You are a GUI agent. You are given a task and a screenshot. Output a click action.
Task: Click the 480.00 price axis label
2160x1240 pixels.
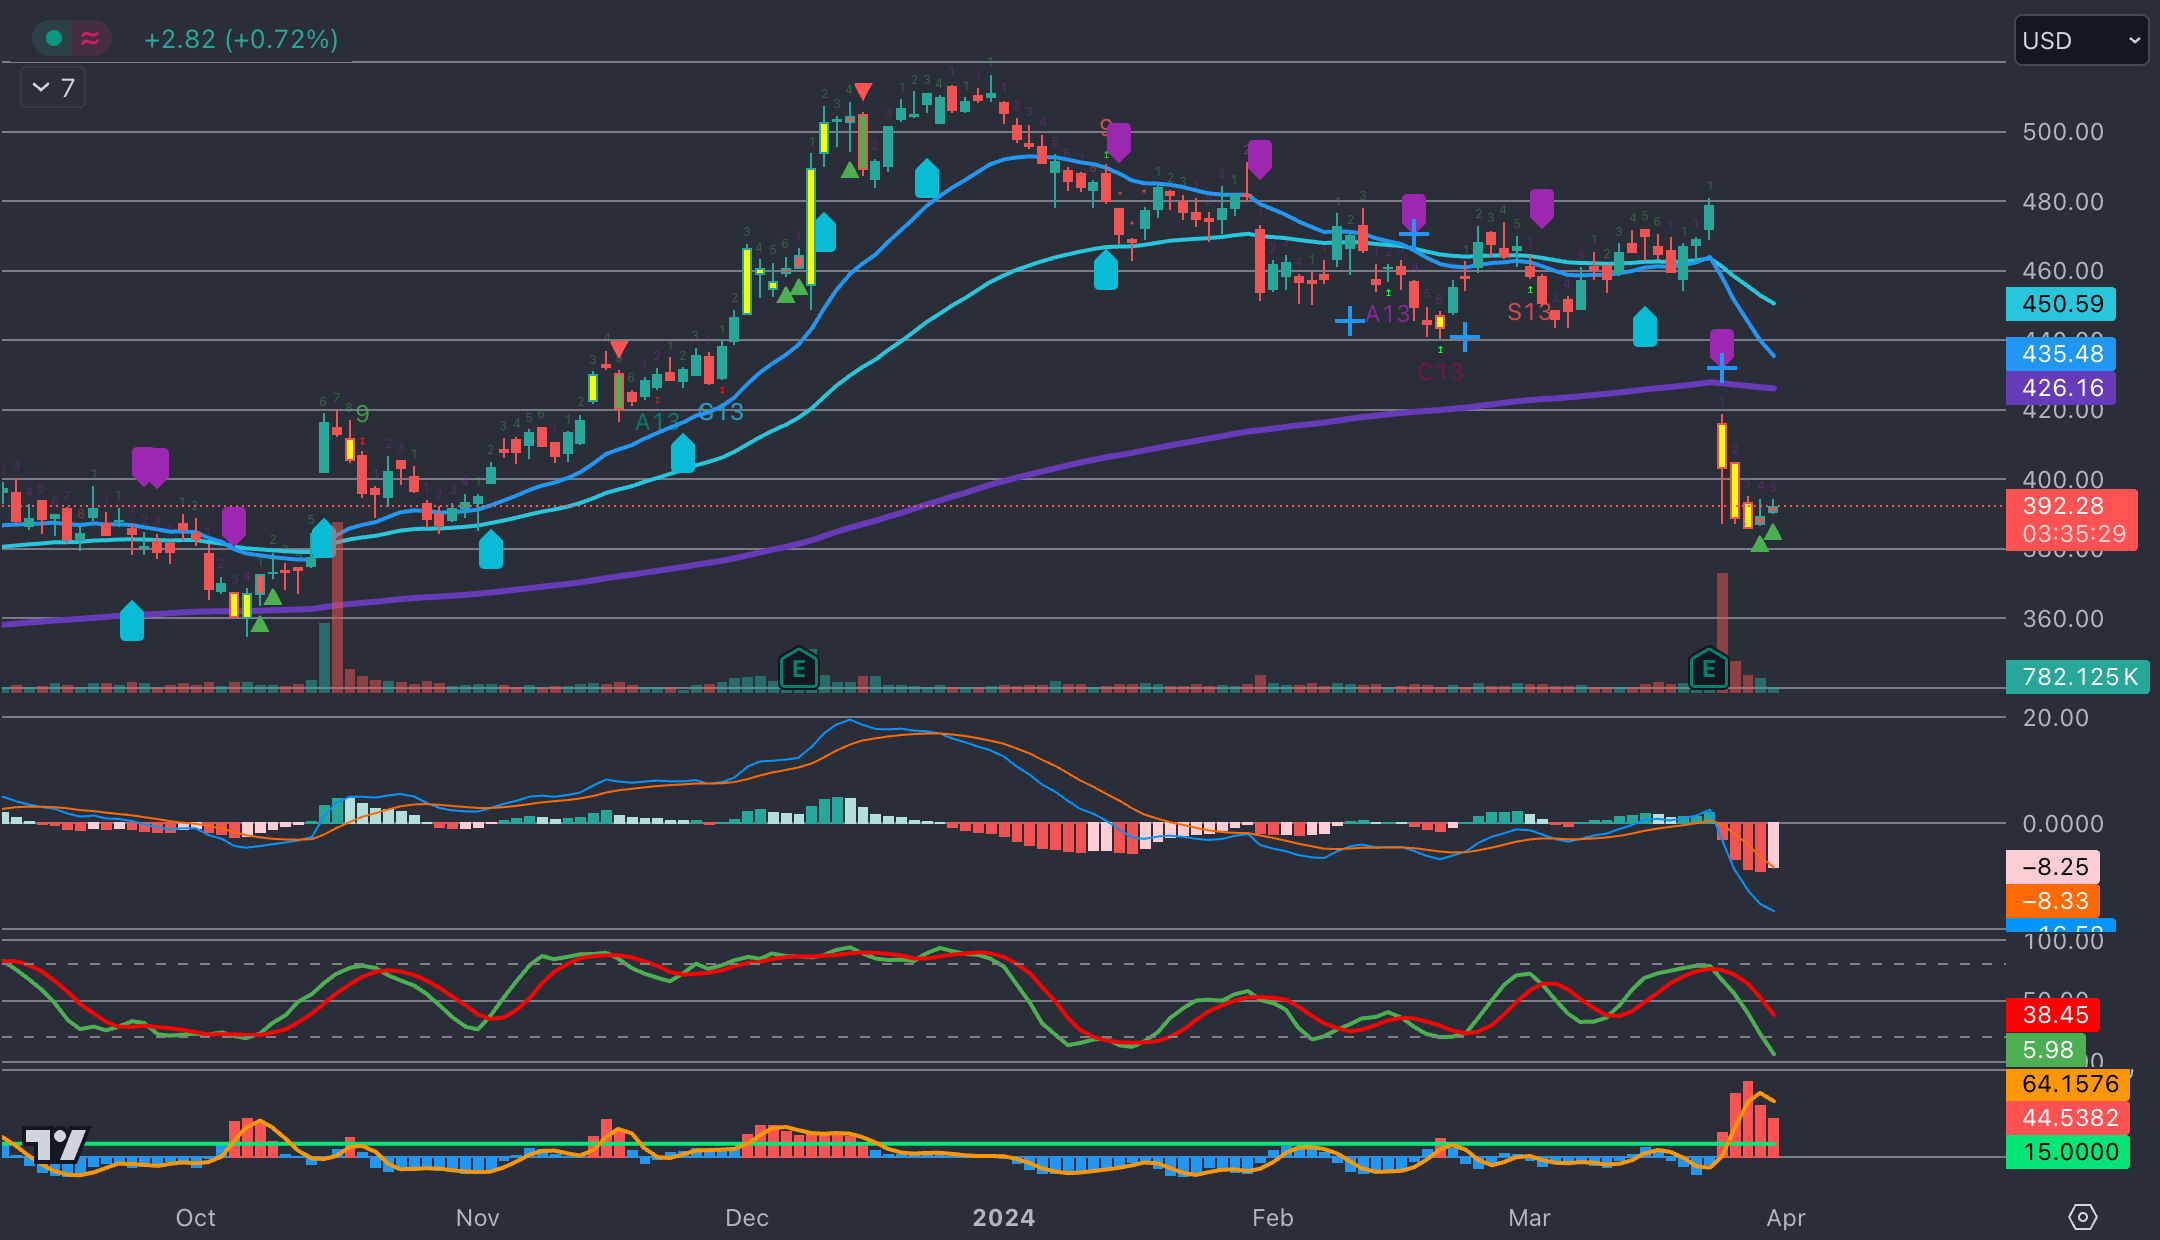pos(2063,202)
